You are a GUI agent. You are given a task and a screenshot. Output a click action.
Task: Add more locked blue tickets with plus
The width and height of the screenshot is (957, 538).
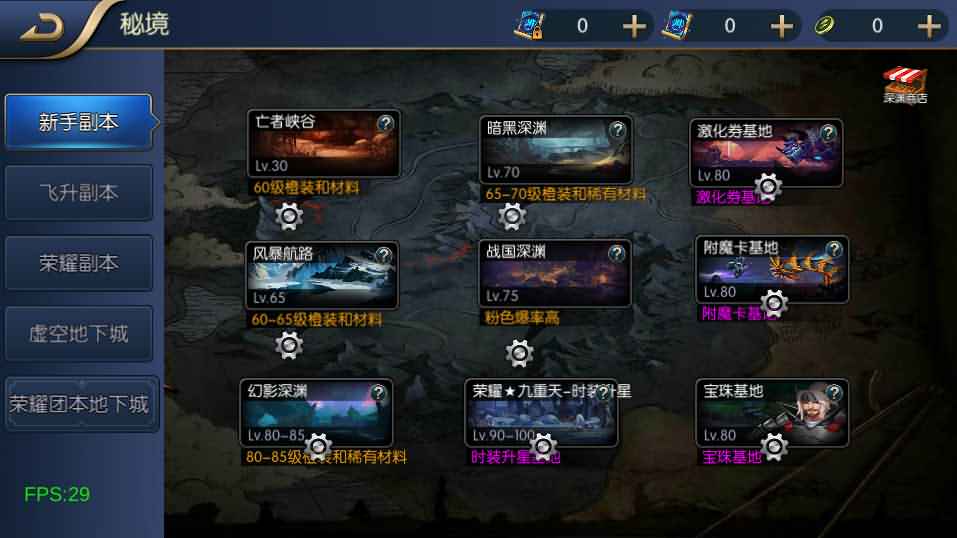tap(634, 26)
